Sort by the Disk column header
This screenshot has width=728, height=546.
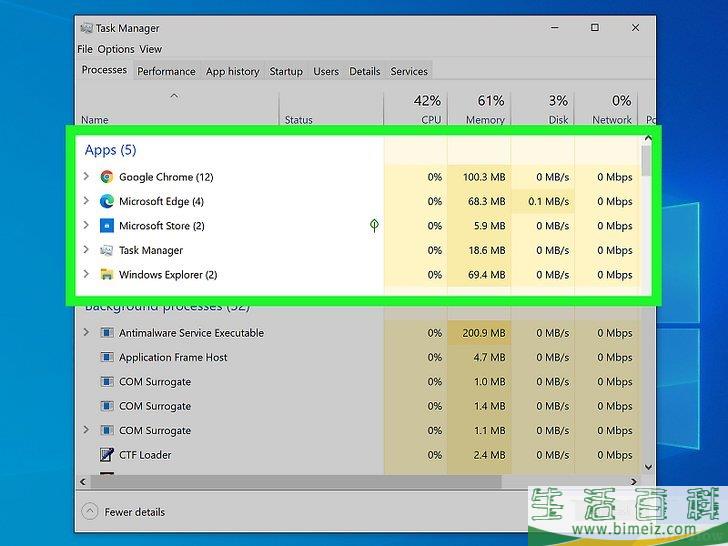(x=543, y=109)
